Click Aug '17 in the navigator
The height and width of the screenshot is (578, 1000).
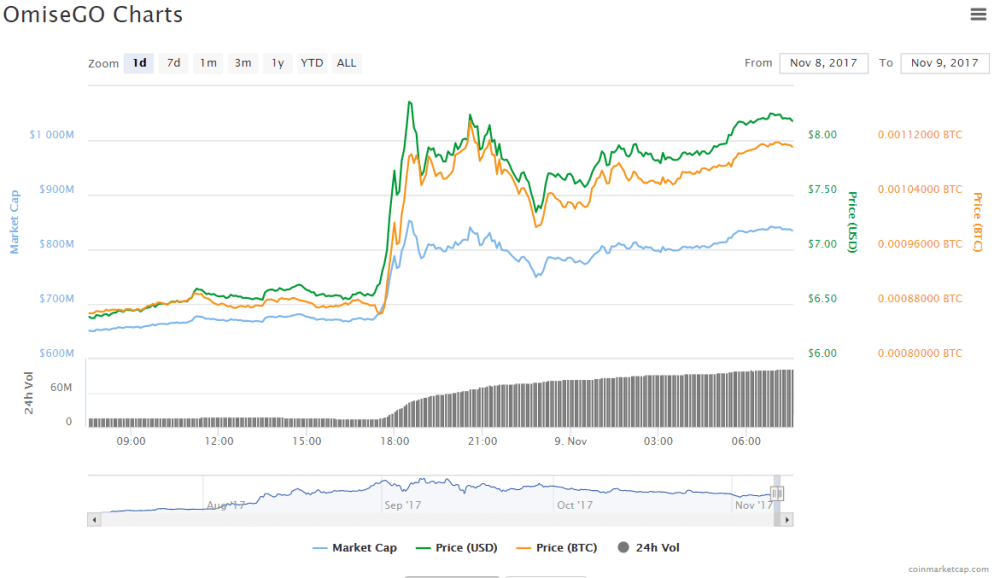[226, 505]
